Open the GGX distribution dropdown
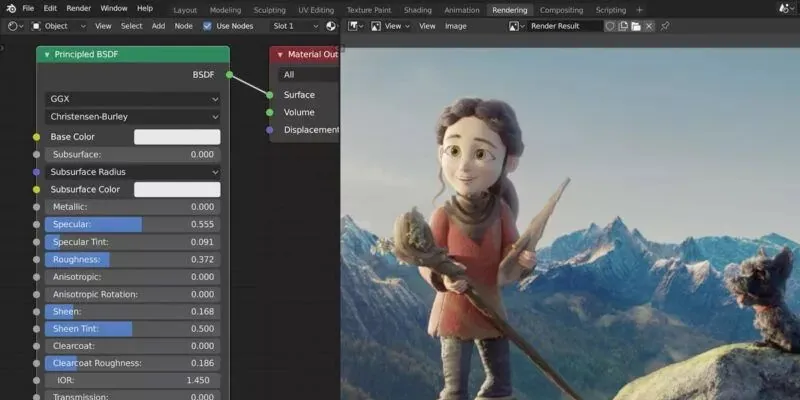Image resolution: width=800 pixels, height=400 pixels. pos(133,99)
